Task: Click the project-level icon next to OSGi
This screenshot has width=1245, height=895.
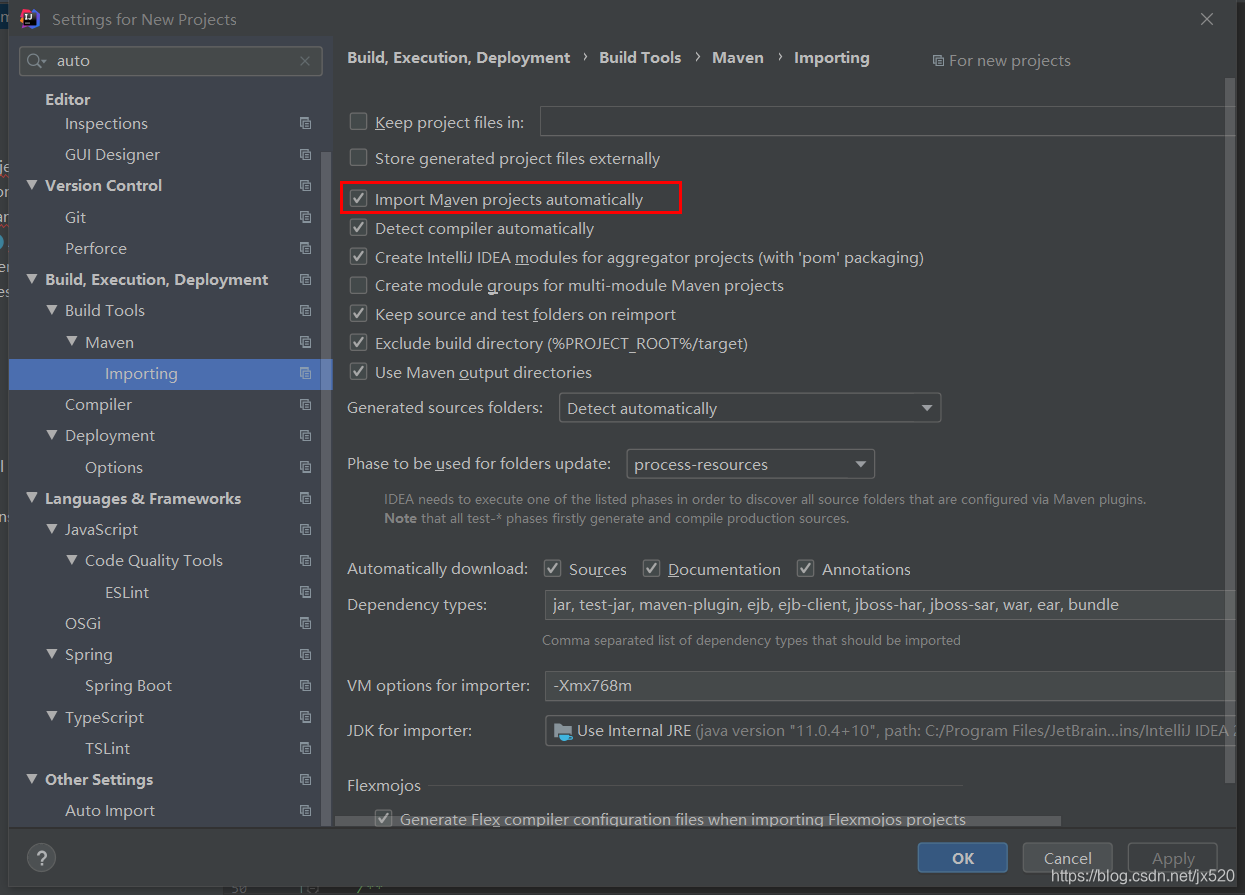Action: [x=305, y=624]
